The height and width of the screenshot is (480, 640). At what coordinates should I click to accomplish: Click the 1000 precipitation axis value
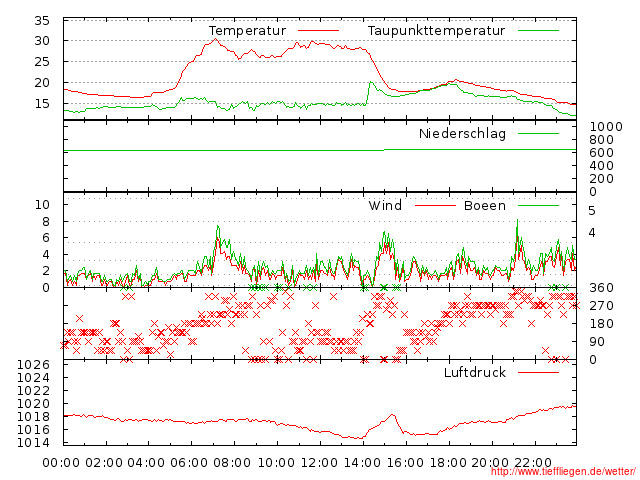click(606, 127)
